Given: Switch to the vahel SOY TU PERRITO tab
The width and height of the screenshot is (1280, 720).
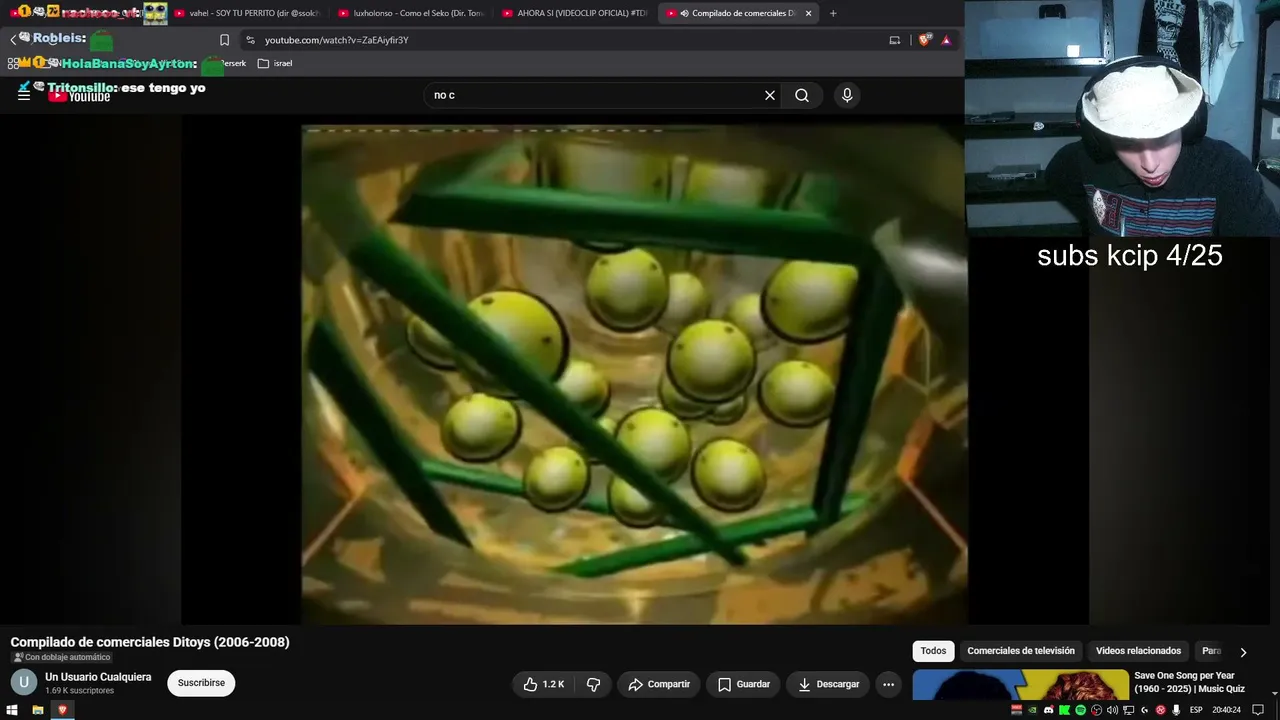Looking at the screenshot, I should click(245, 13).
